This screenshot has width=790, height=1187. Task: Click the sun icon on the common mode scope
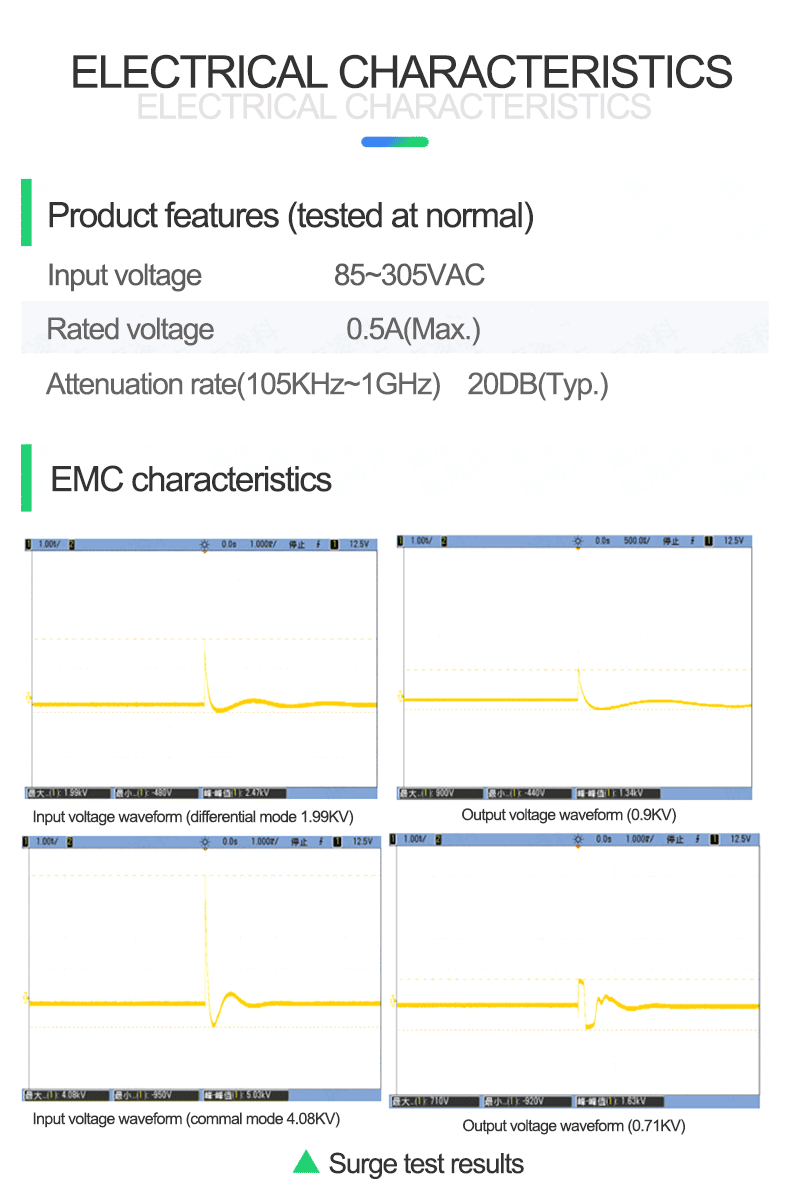(204, 842)
